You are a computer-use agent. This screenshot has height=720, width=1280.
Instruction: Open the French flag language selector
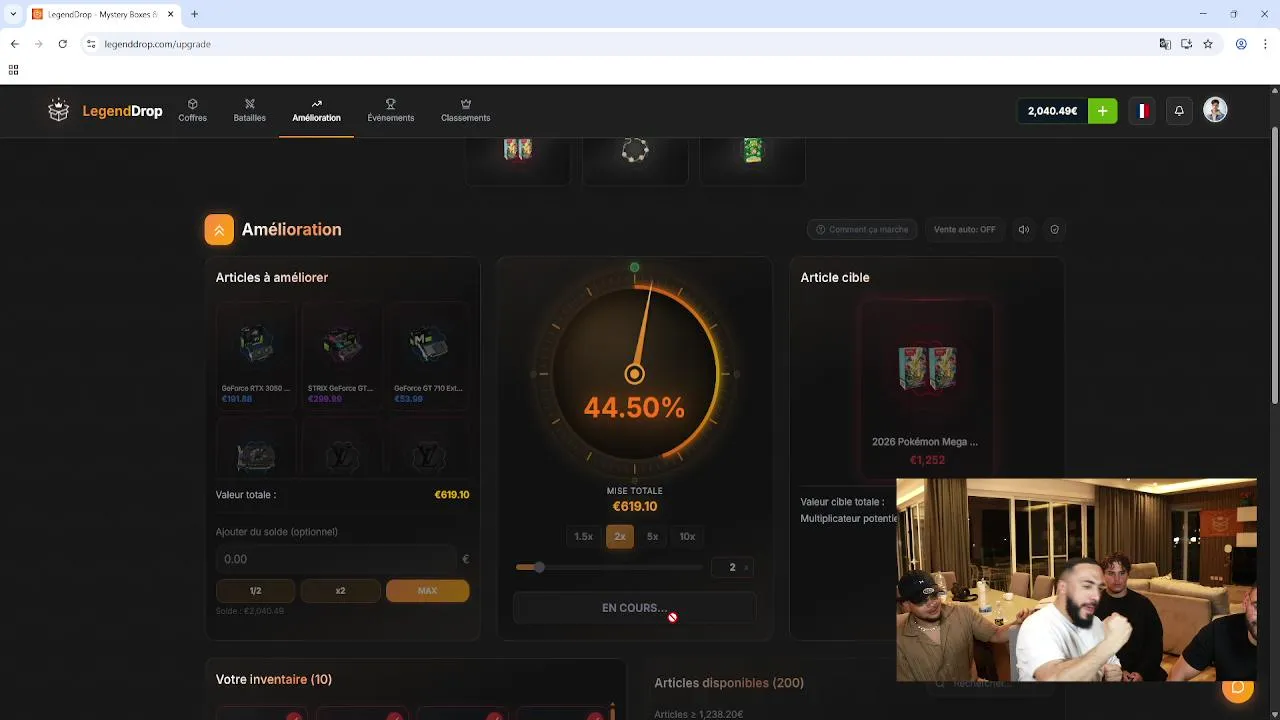[x=1142, y=111]
